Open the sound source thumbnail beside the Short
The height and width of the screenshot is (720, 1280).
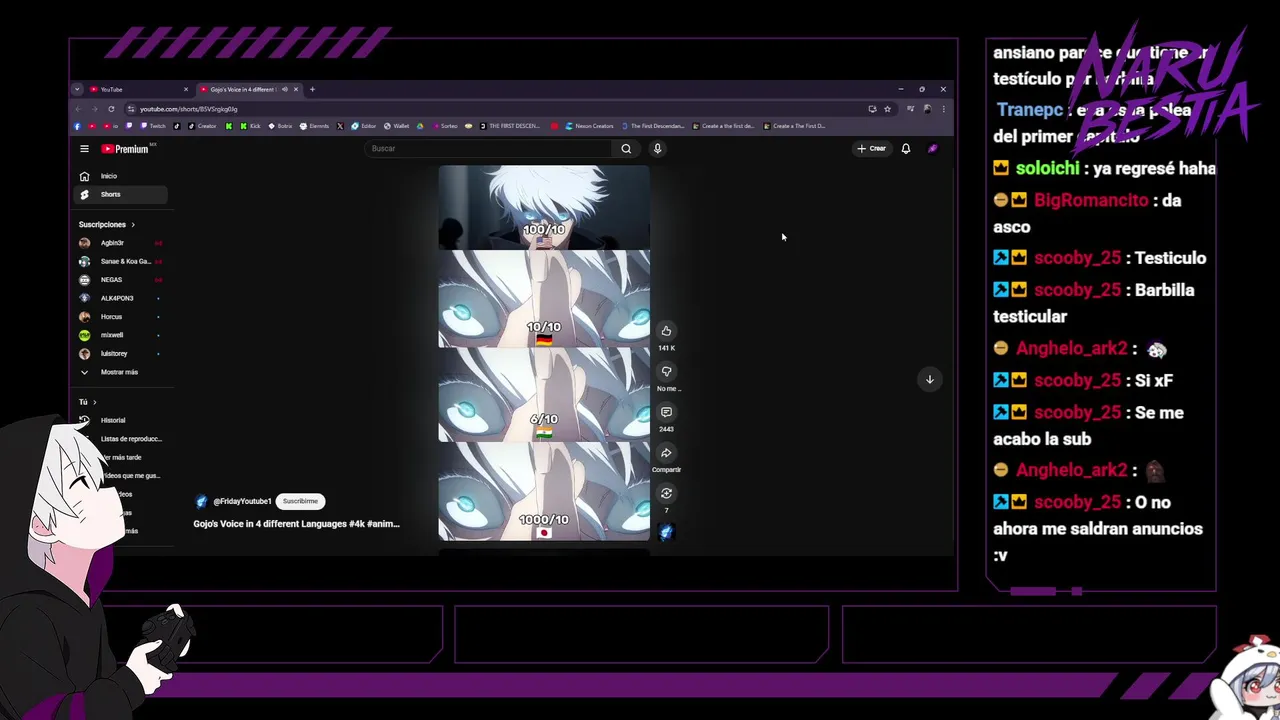tap(666, 532)
